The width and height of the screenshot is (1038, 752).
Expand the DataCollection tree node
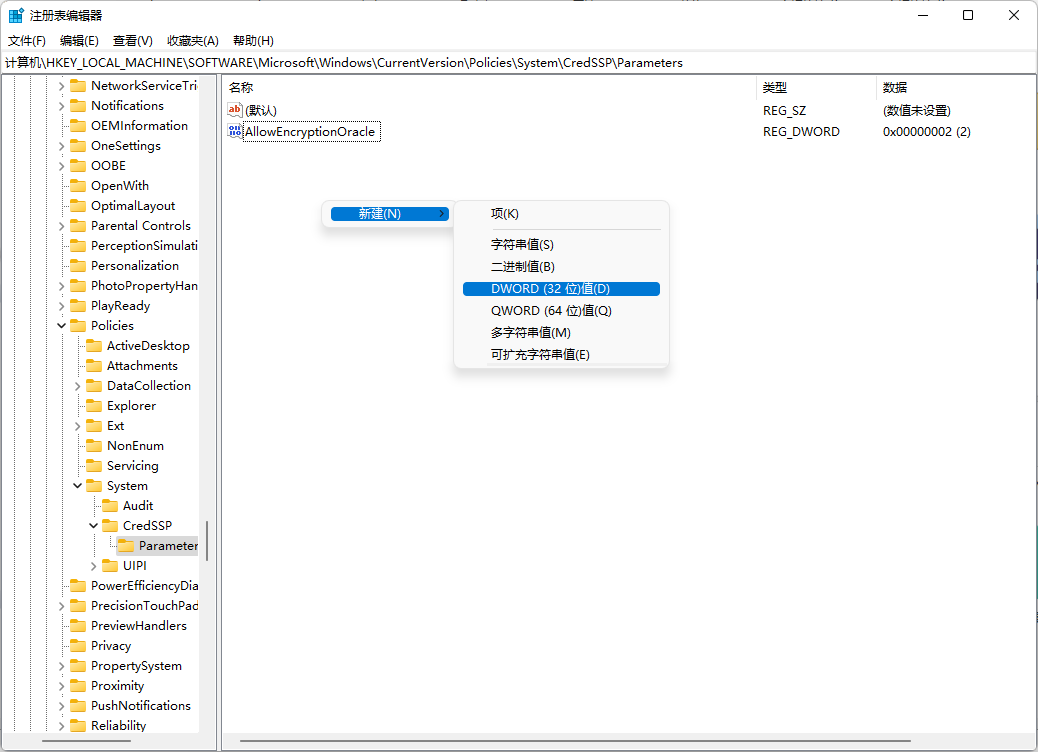(x=77, y=386)
